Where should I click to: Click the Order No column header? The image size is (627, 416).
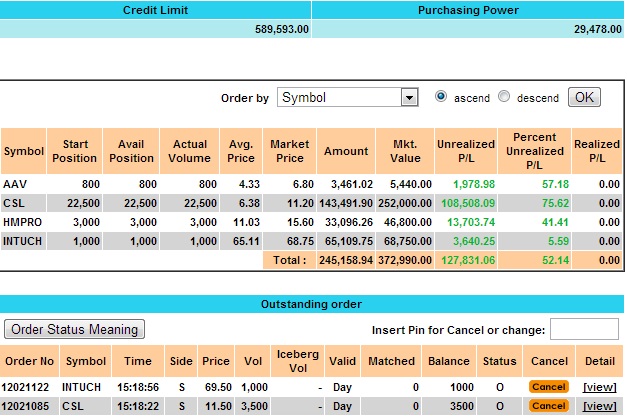pyautogui.click(x=28, y=360)
